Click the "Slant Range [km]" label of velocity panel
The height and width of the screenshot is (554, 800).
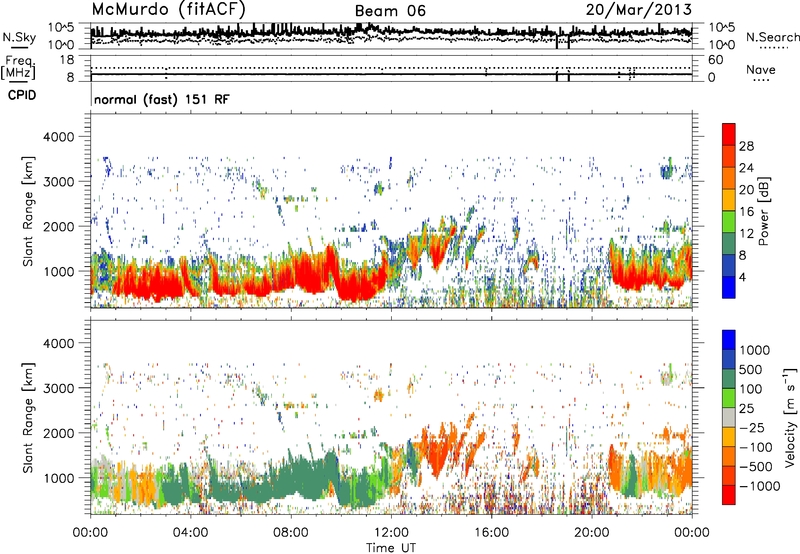pyautogui.click(x=28, y=418)
